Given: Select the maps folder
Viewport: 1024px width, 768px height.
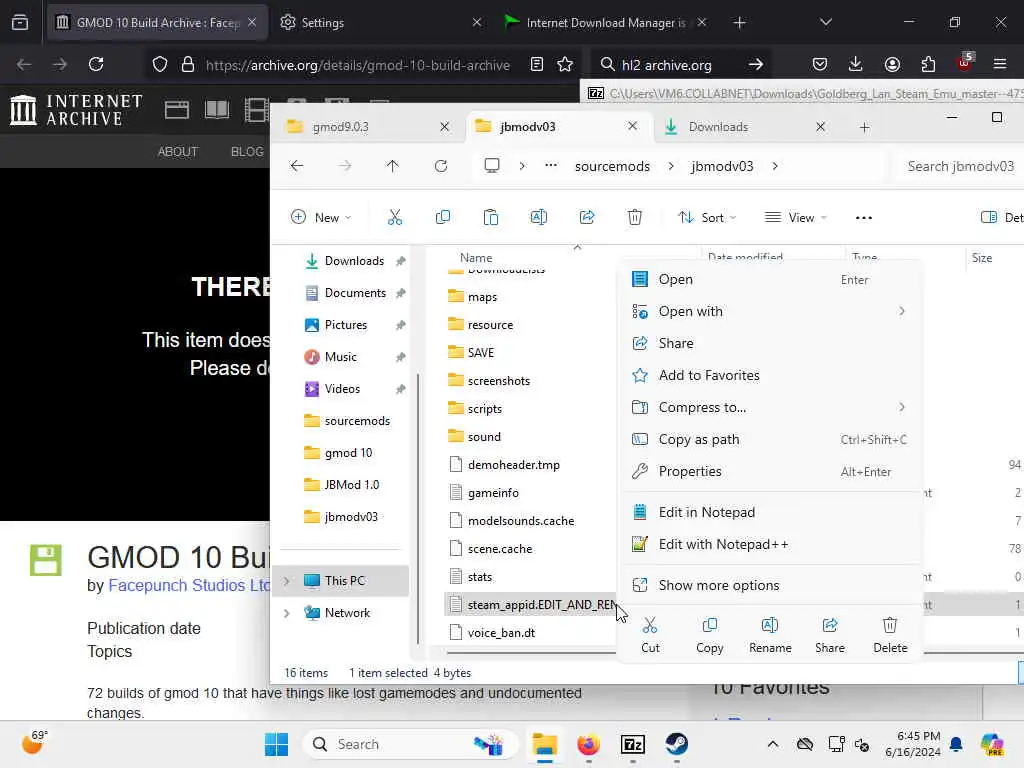Looking at the screenshot, I should (x=482, y=297).
